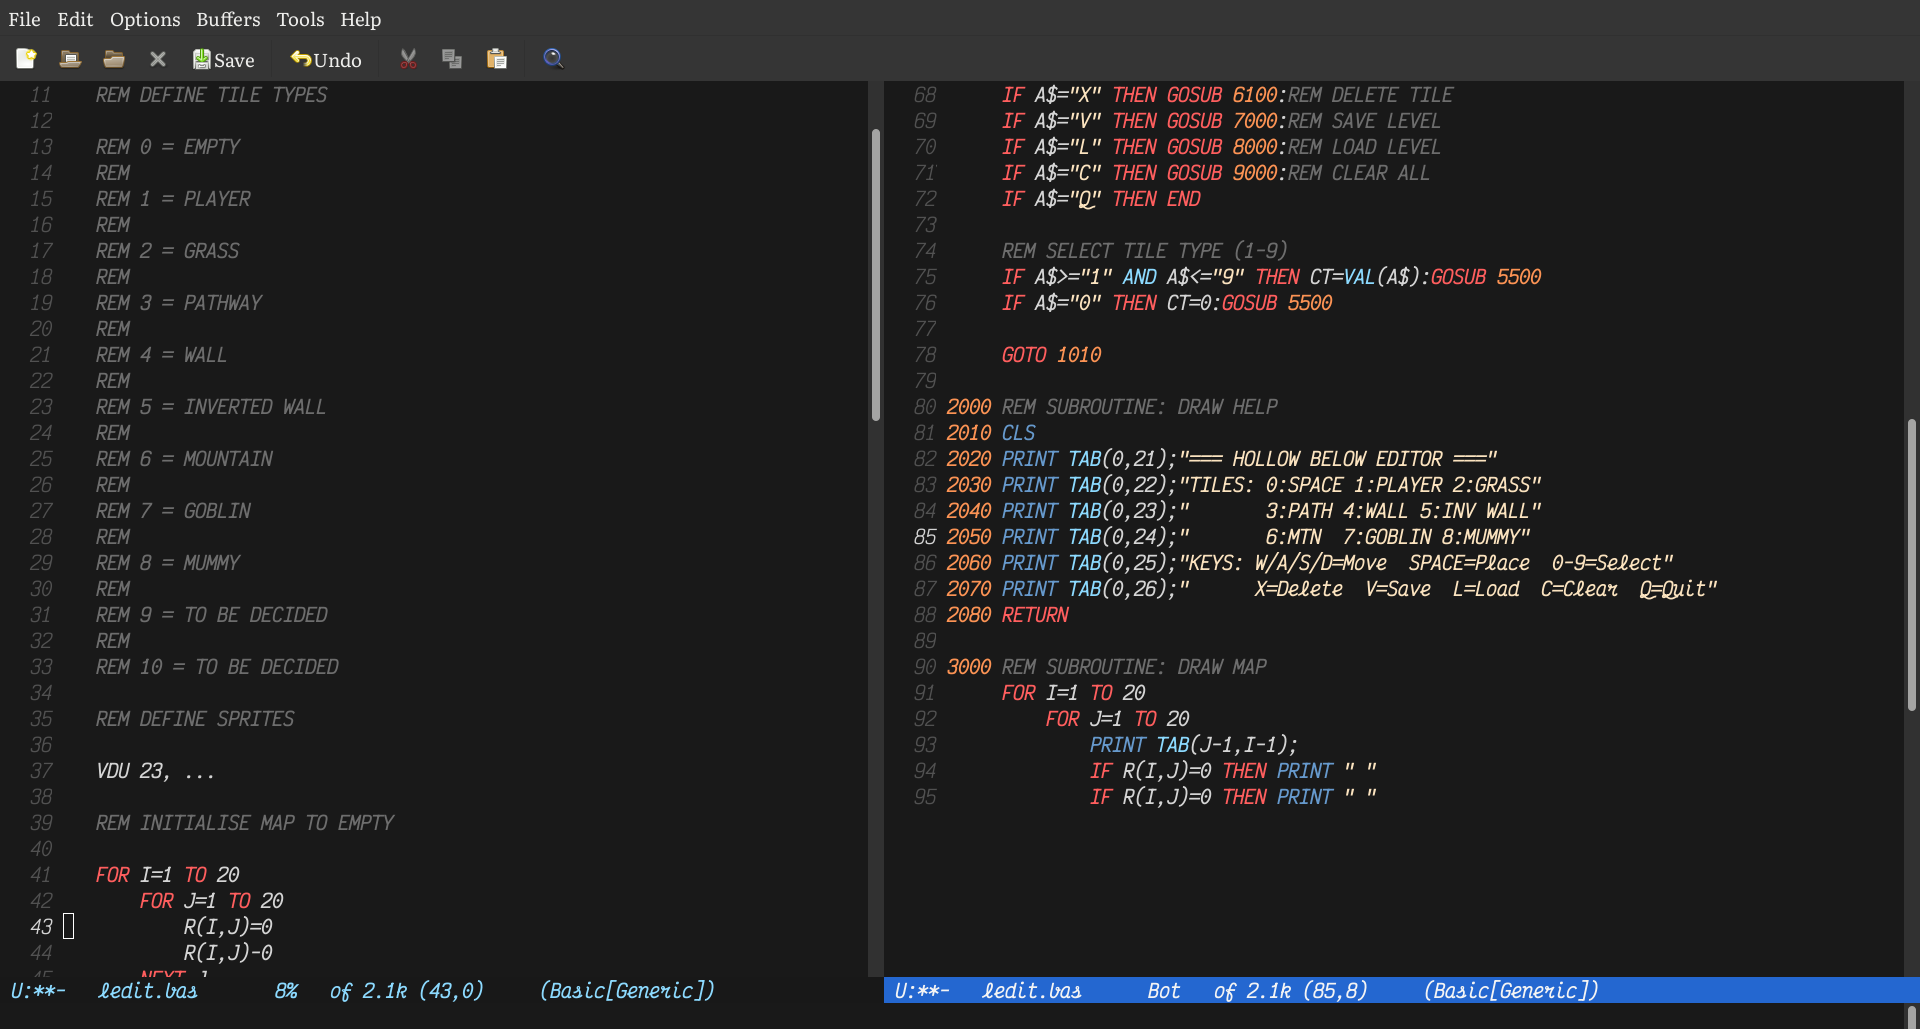Click line REM 5 = INVERTED WALL
This screenshot has height=1029, width=1920.
pyautogui.click(x=211, y=407)
